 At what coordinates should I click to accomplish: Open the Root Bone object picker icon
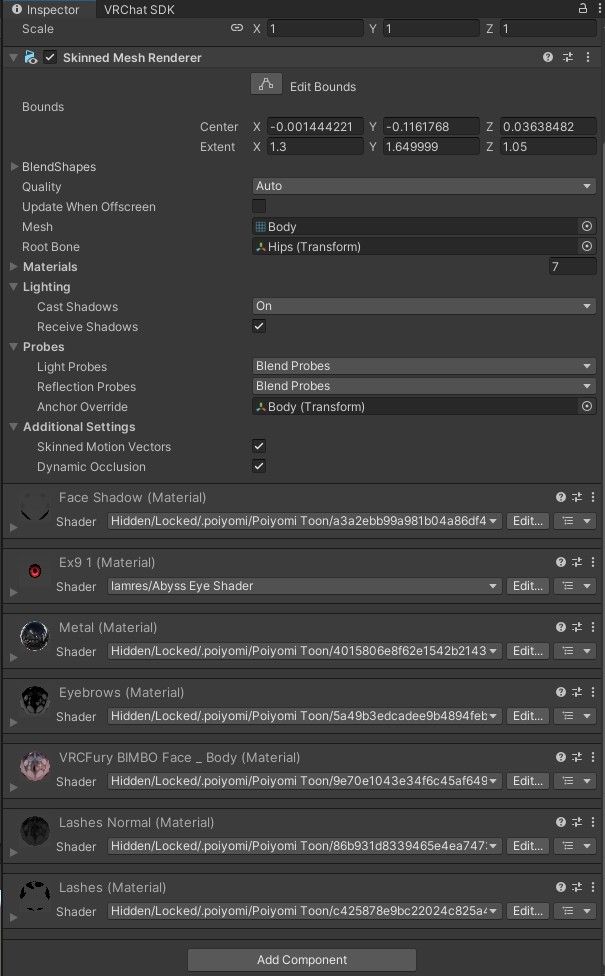pyautogui.click(x=586, y=246)
